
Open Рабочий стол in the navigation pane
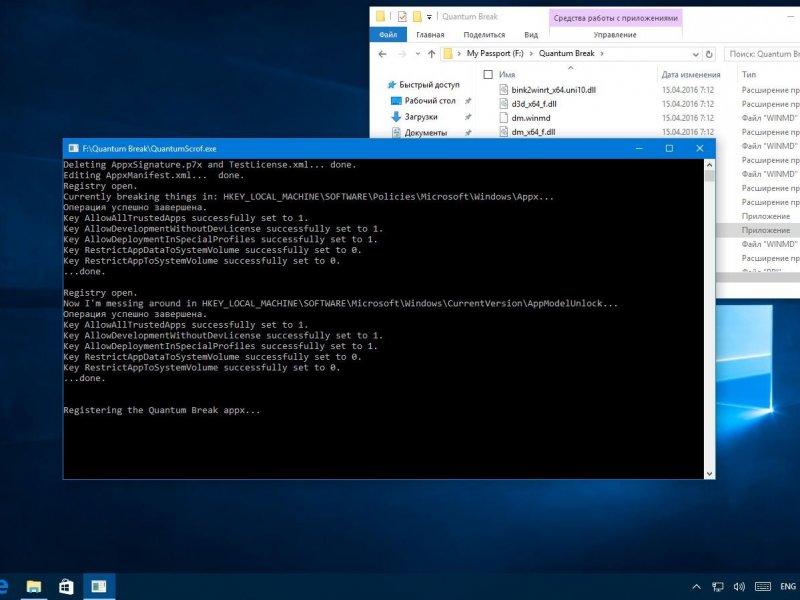(430, 101)
